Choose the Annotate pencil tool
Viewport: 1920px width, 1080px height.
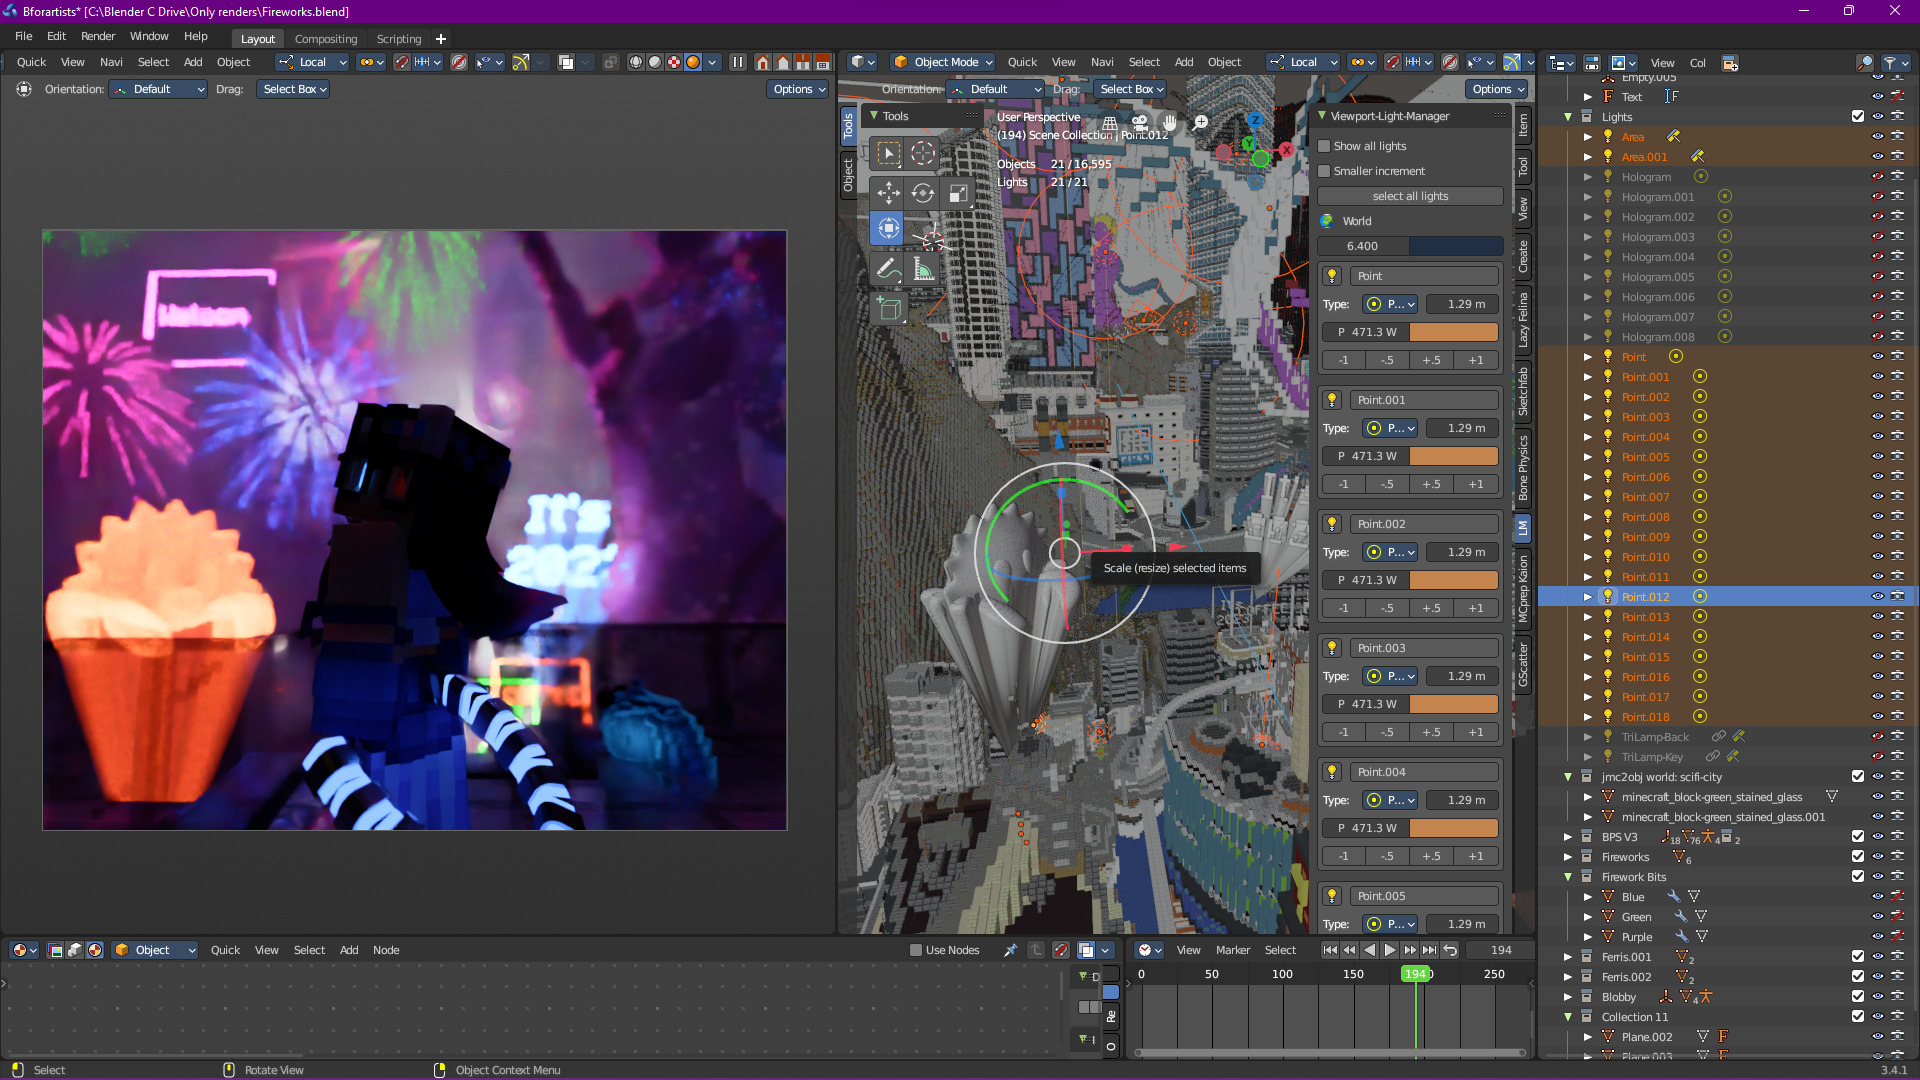888,269
